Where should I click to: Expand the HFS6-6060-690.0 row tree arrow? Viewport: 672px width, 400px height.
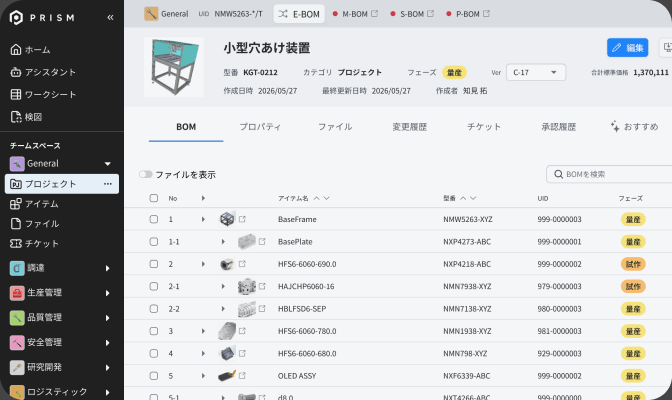pyautogui.click(x=203, y=264)
